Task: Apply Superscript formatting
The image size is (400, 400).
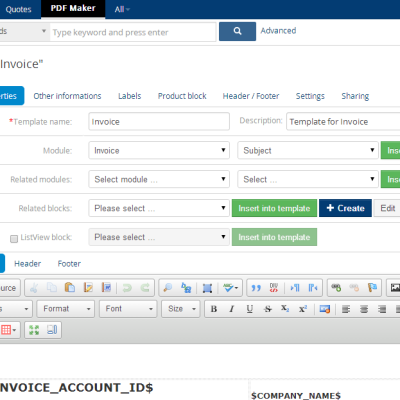Action: click(x=303, y=309)
